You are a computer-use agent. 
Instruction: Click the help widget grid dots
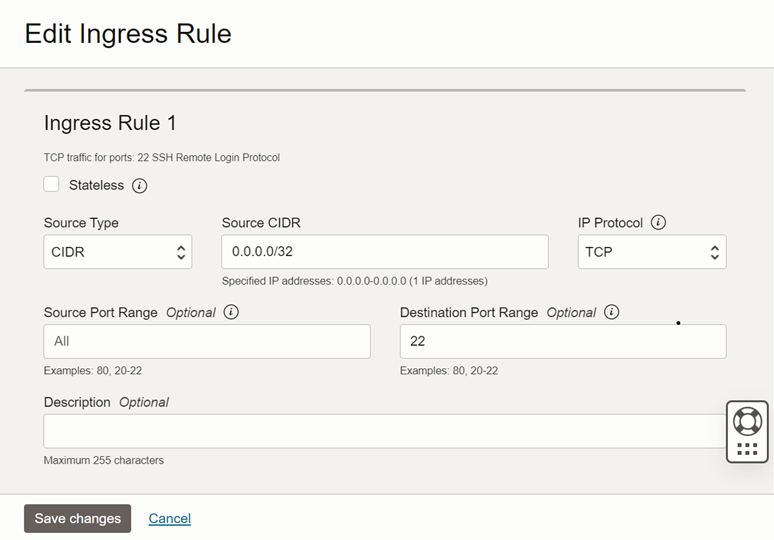747,449
